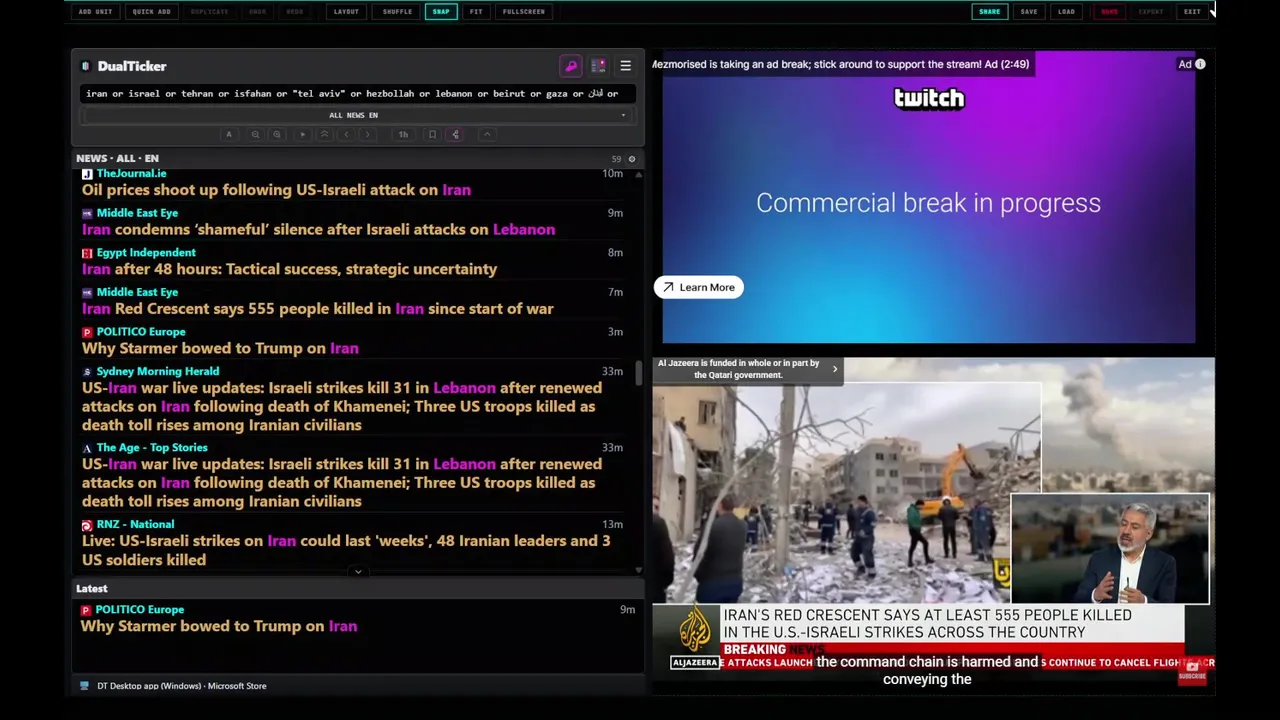The image size is (1280, 720).
Task: Expand the Al Jazeera funding notice chevron
Action: coord(835,369)
